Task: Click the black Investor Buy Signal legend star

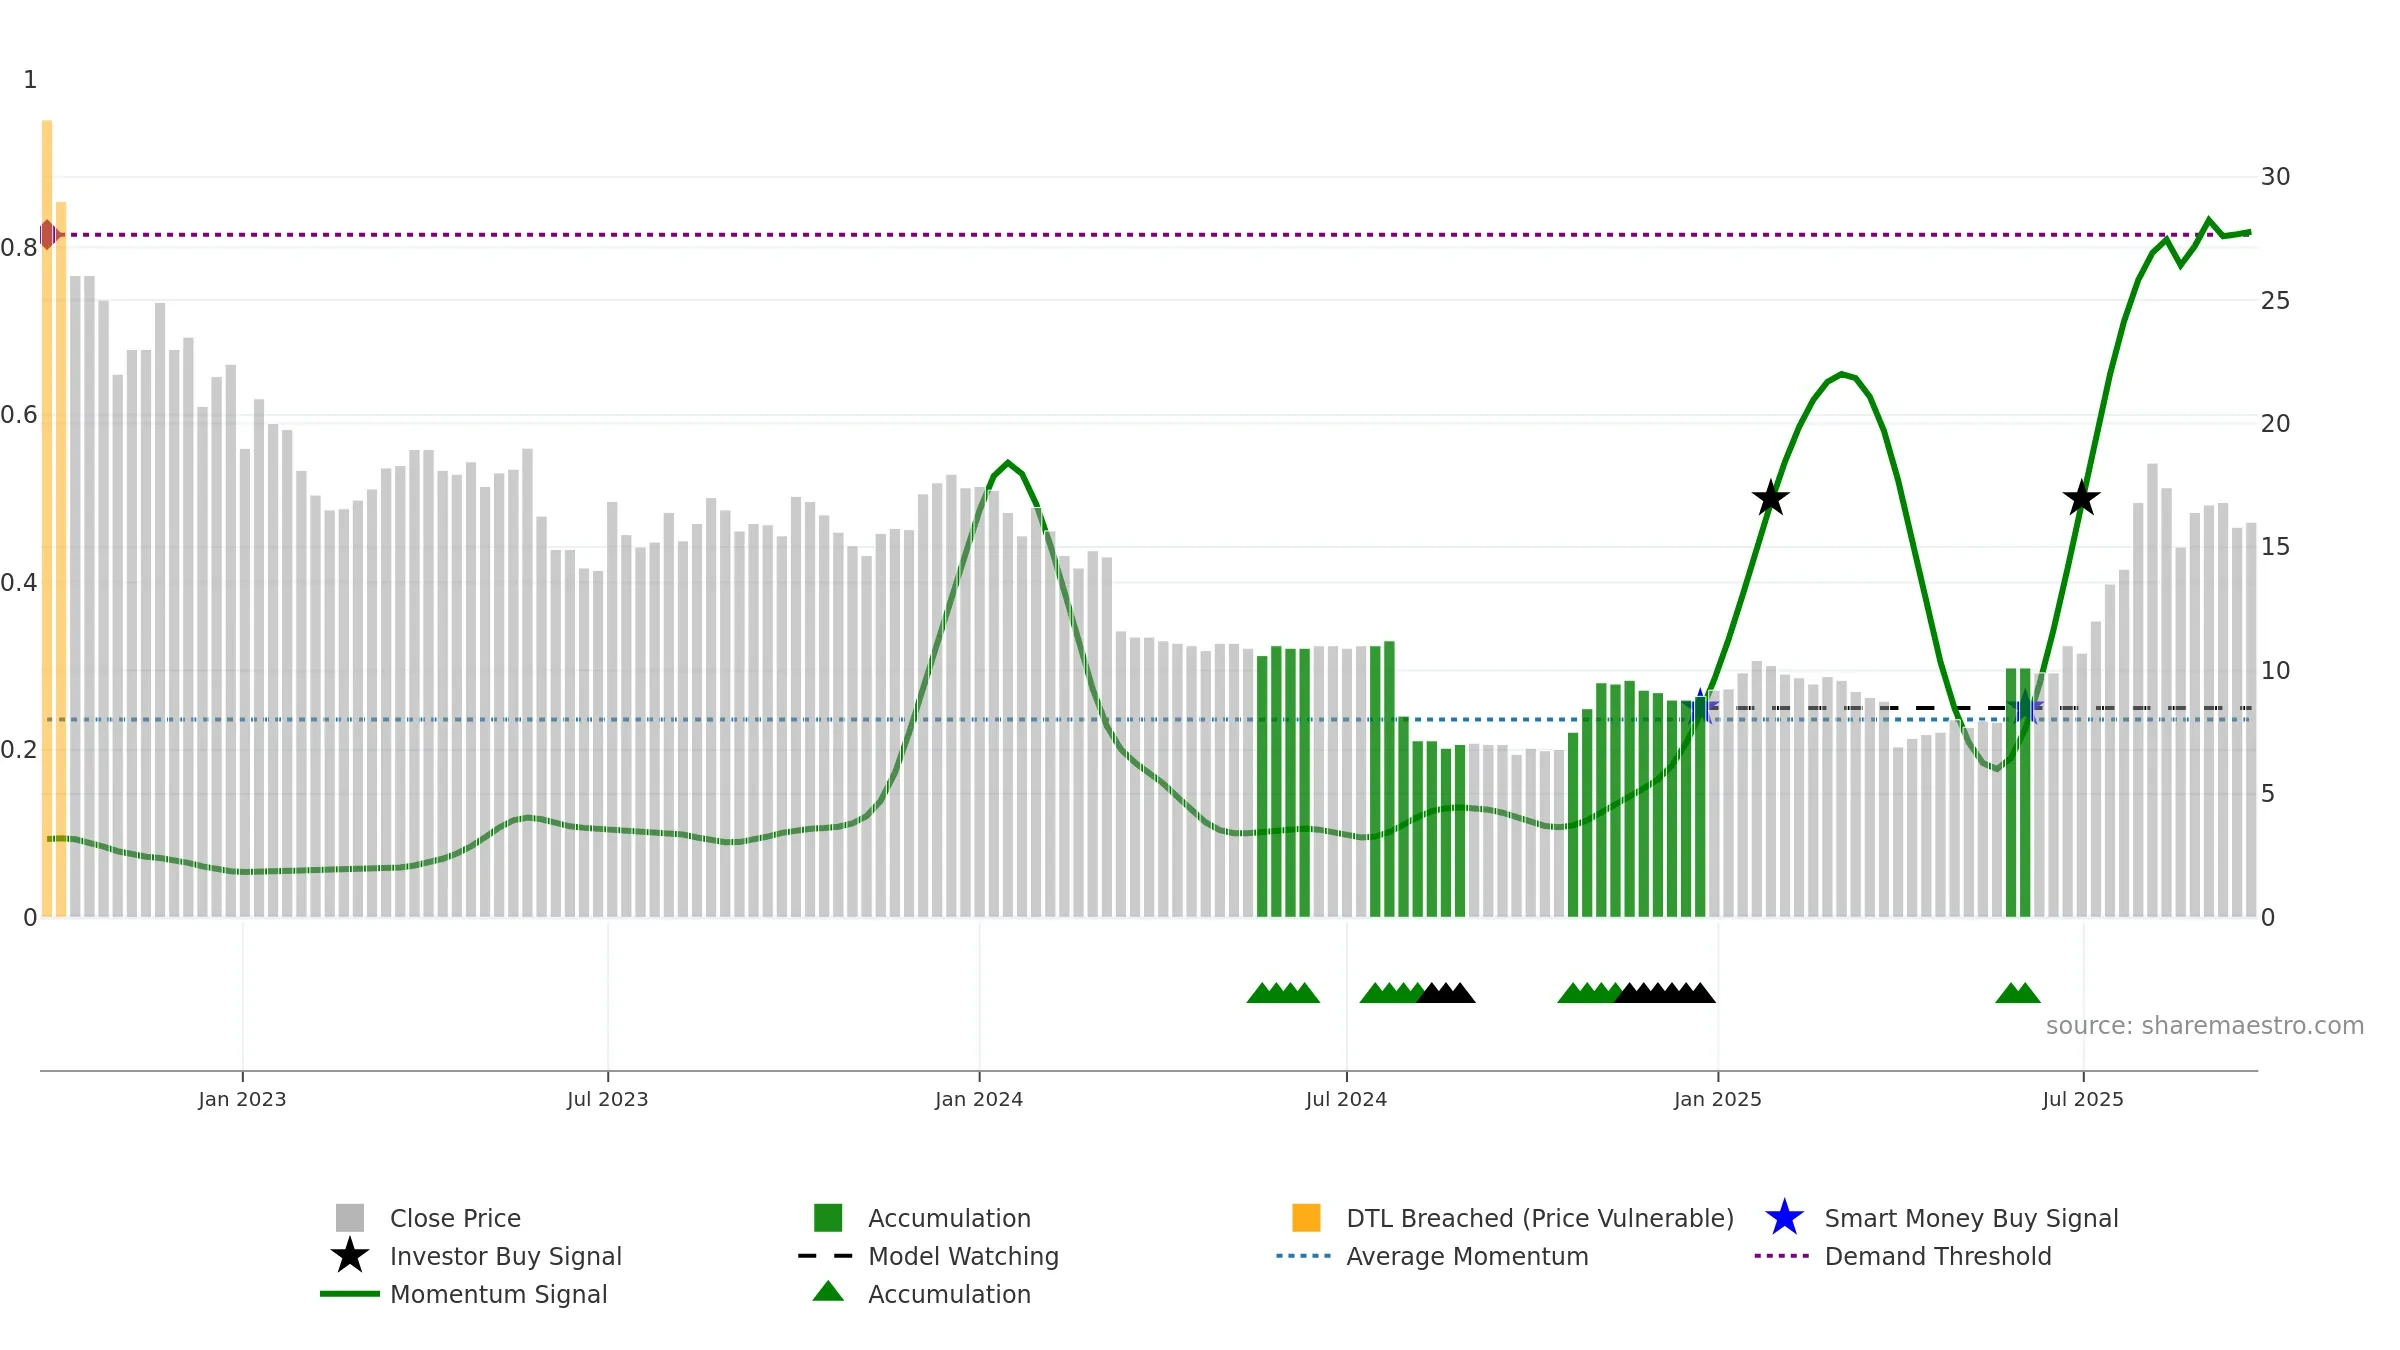Action: (350, 1256)
